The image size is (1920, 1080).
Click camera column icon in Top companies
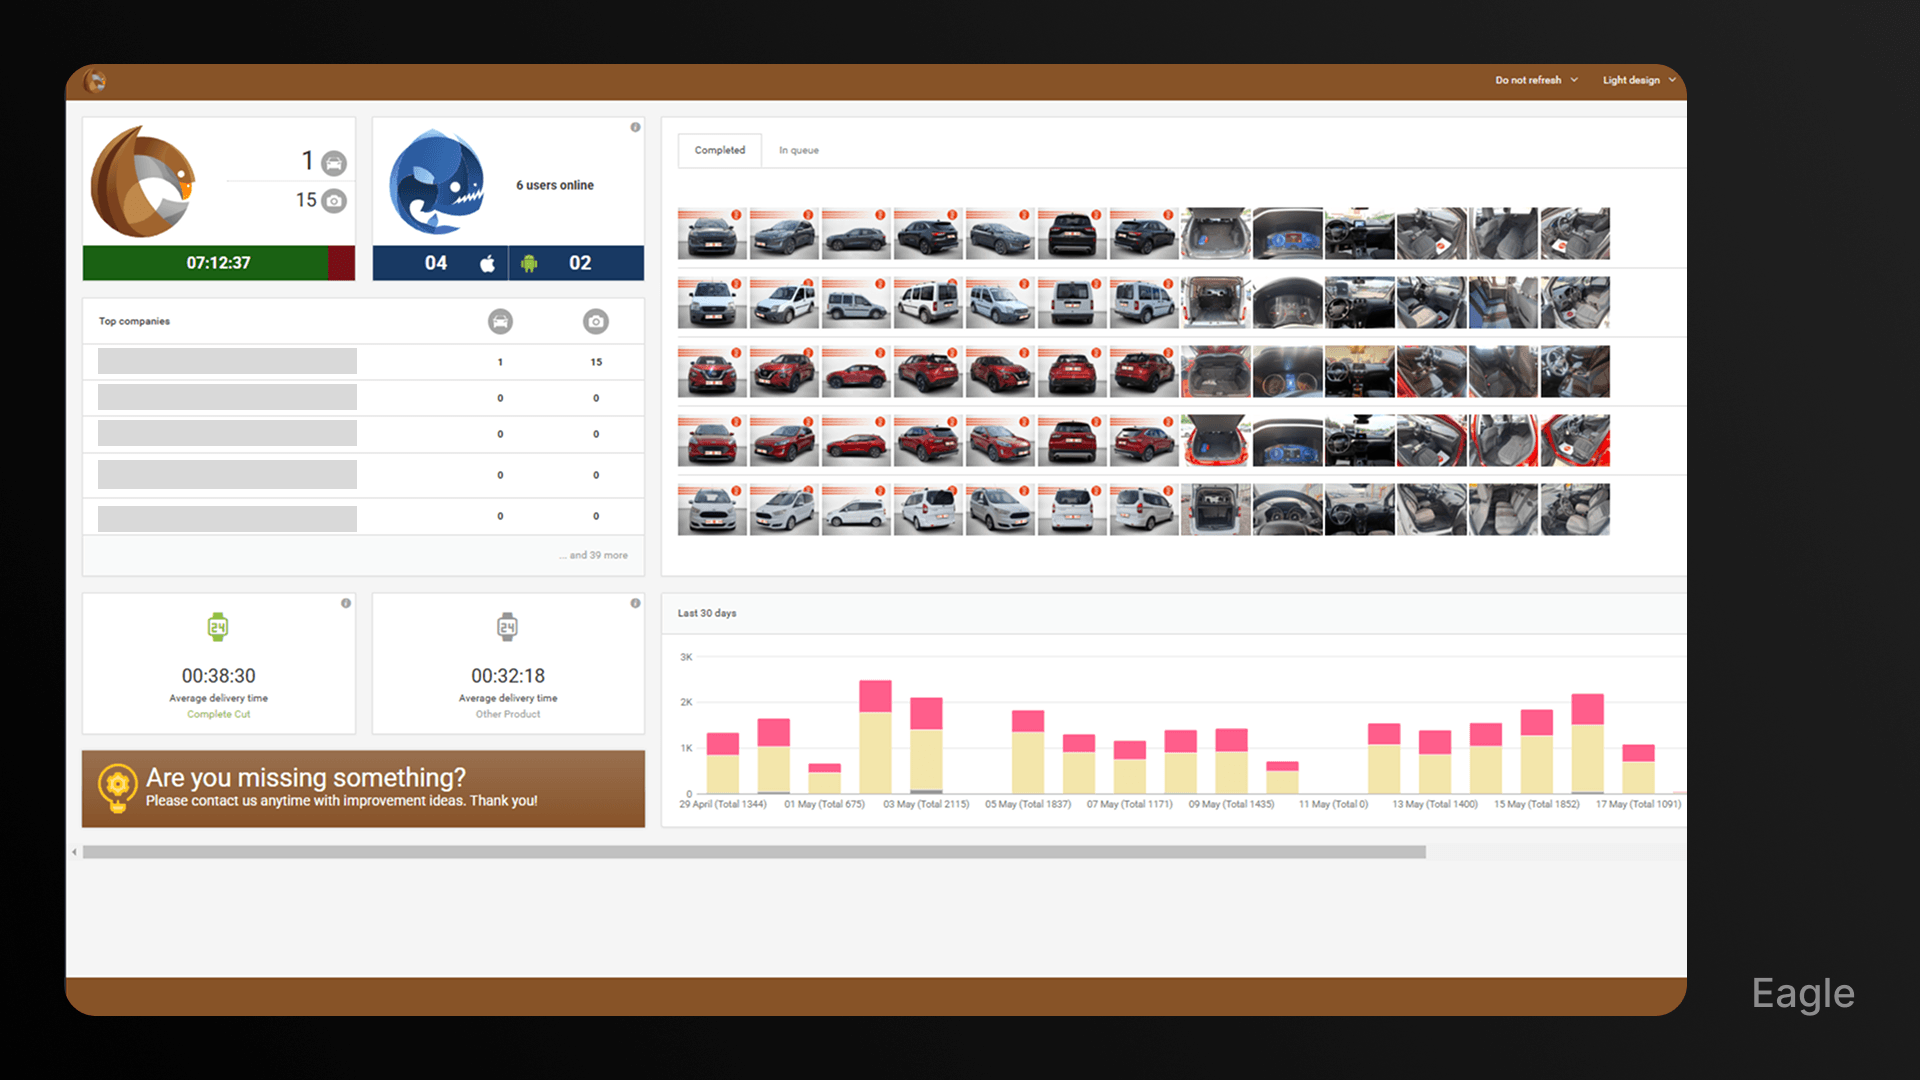click(x=596, y=321)
